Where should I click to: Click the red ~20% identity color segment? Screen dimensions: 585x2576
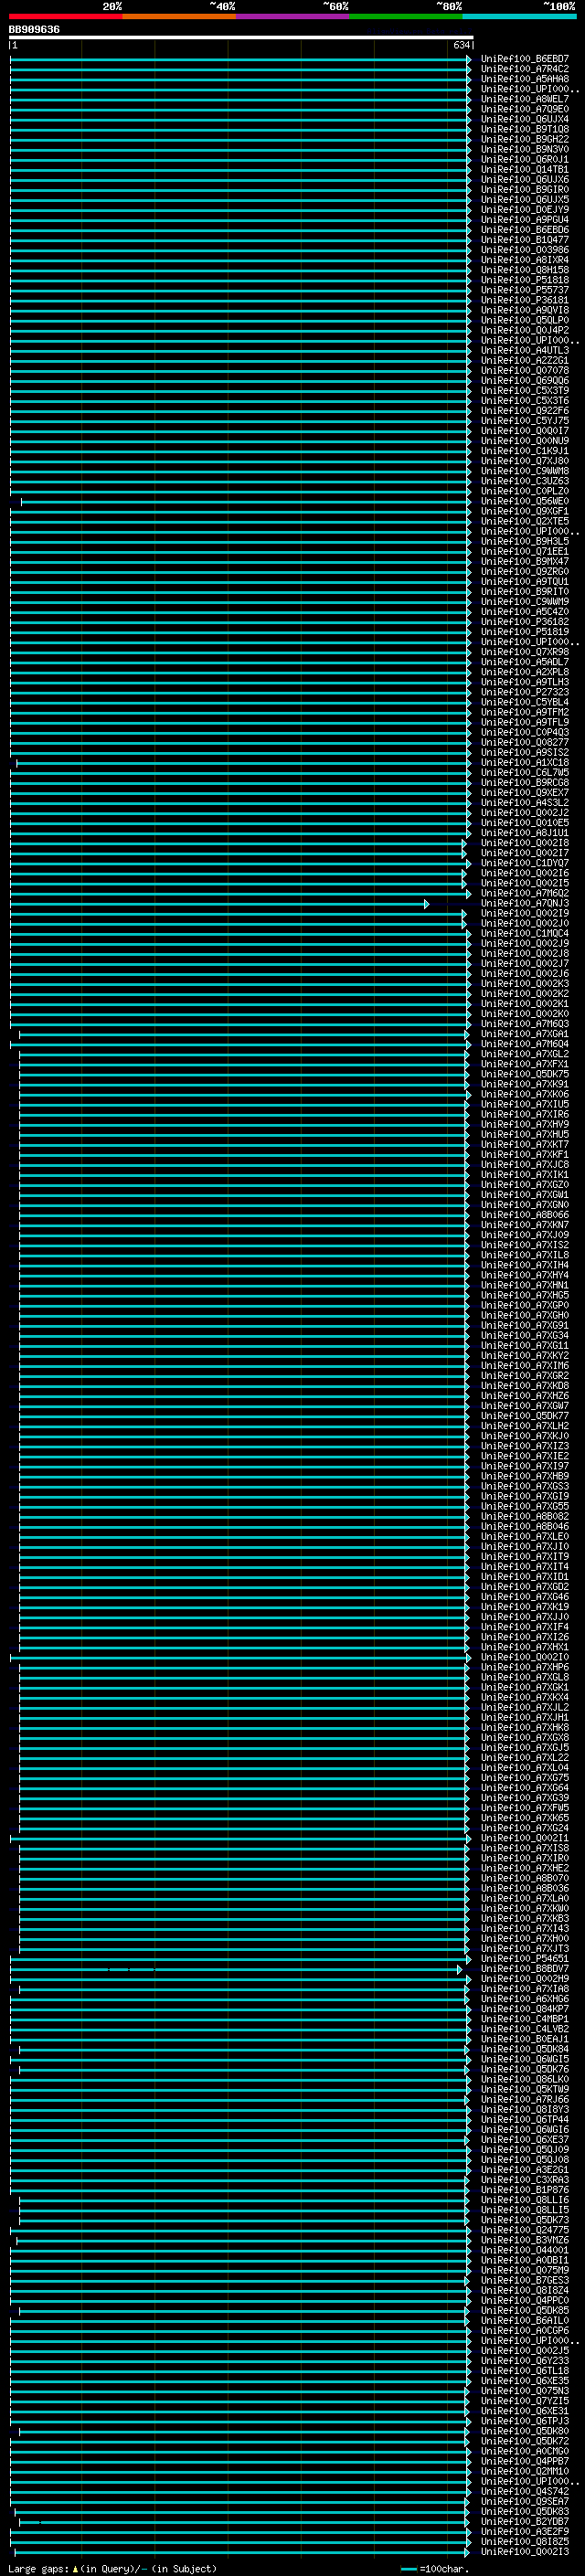(65, 16)
